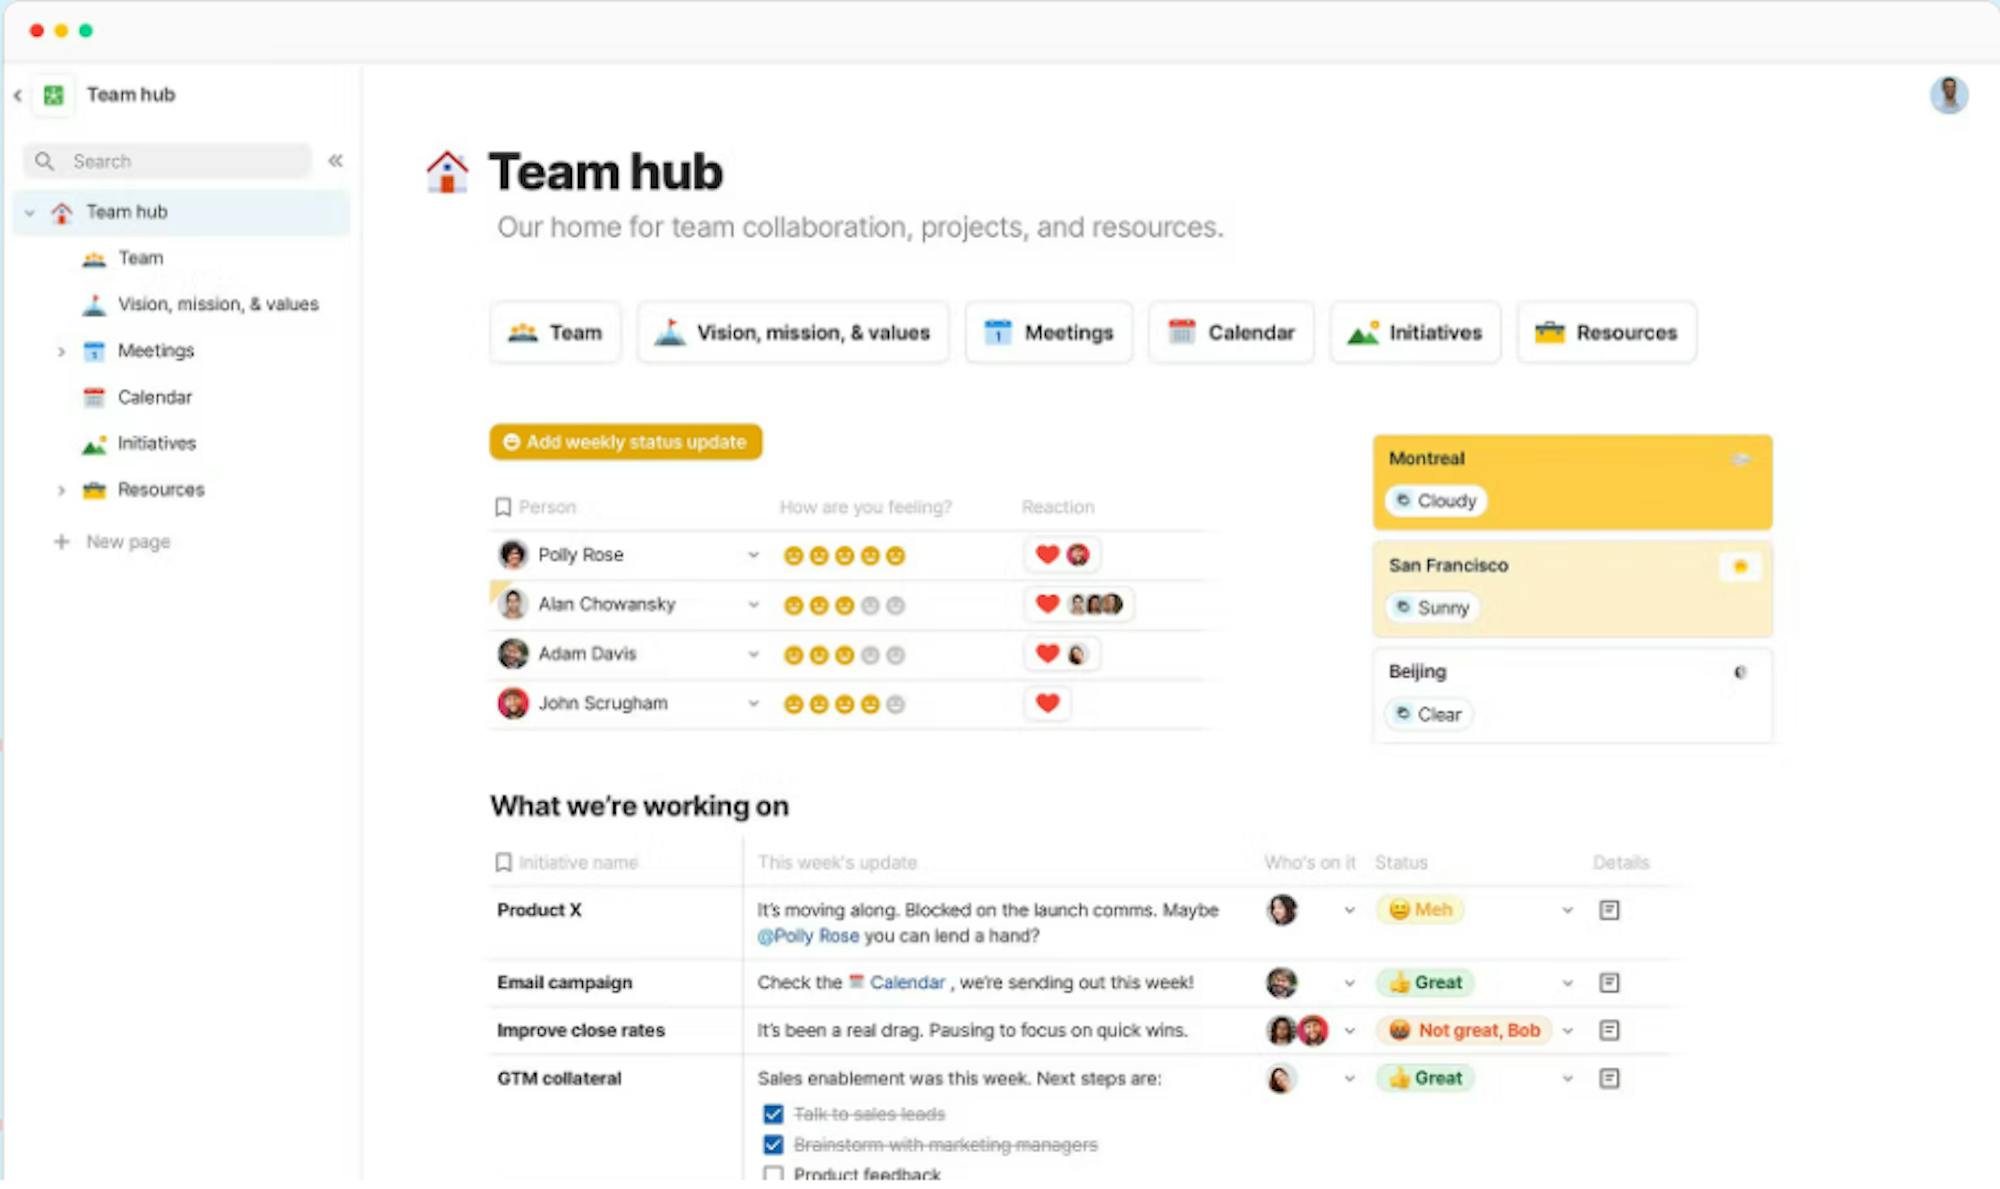Uncheck the Talk to sales leads checkbox
2000x1189 pixels.
coord(773,1114)
